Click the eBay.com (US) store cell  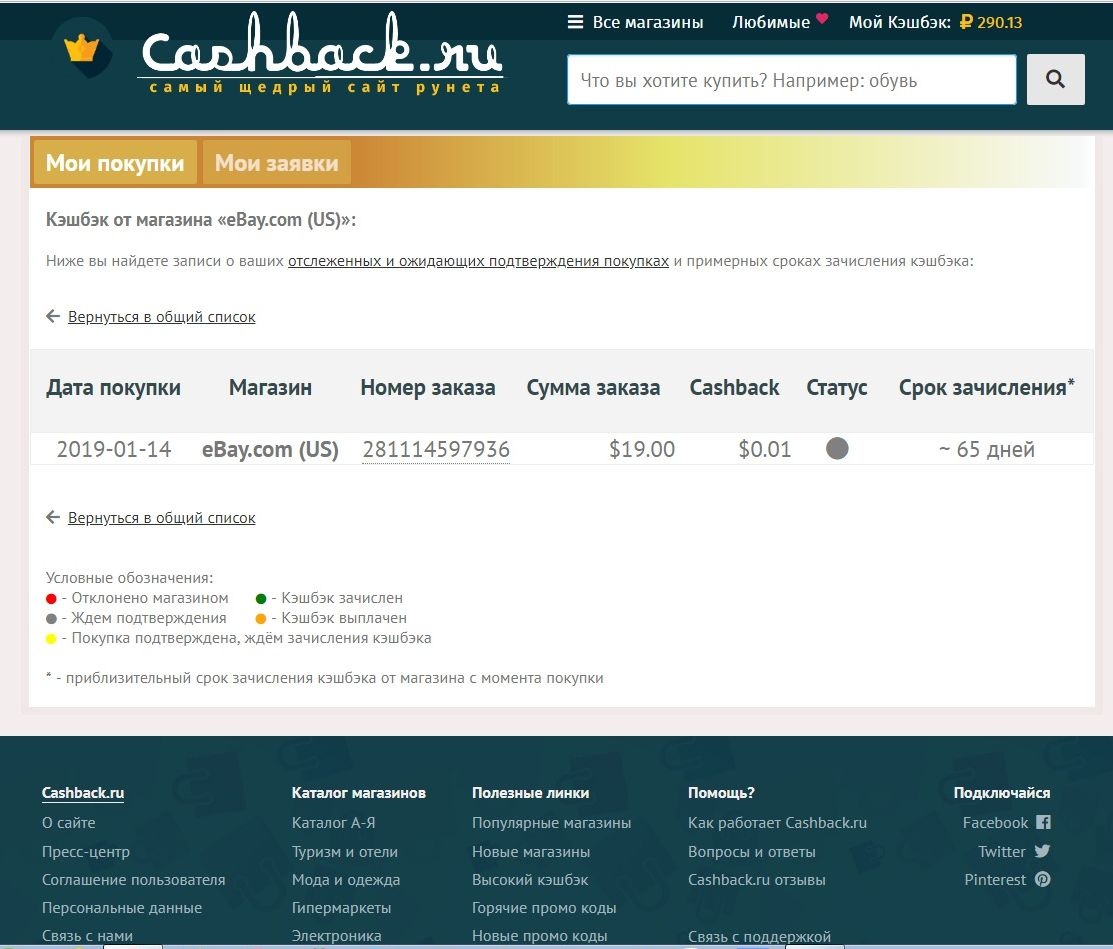270,449
